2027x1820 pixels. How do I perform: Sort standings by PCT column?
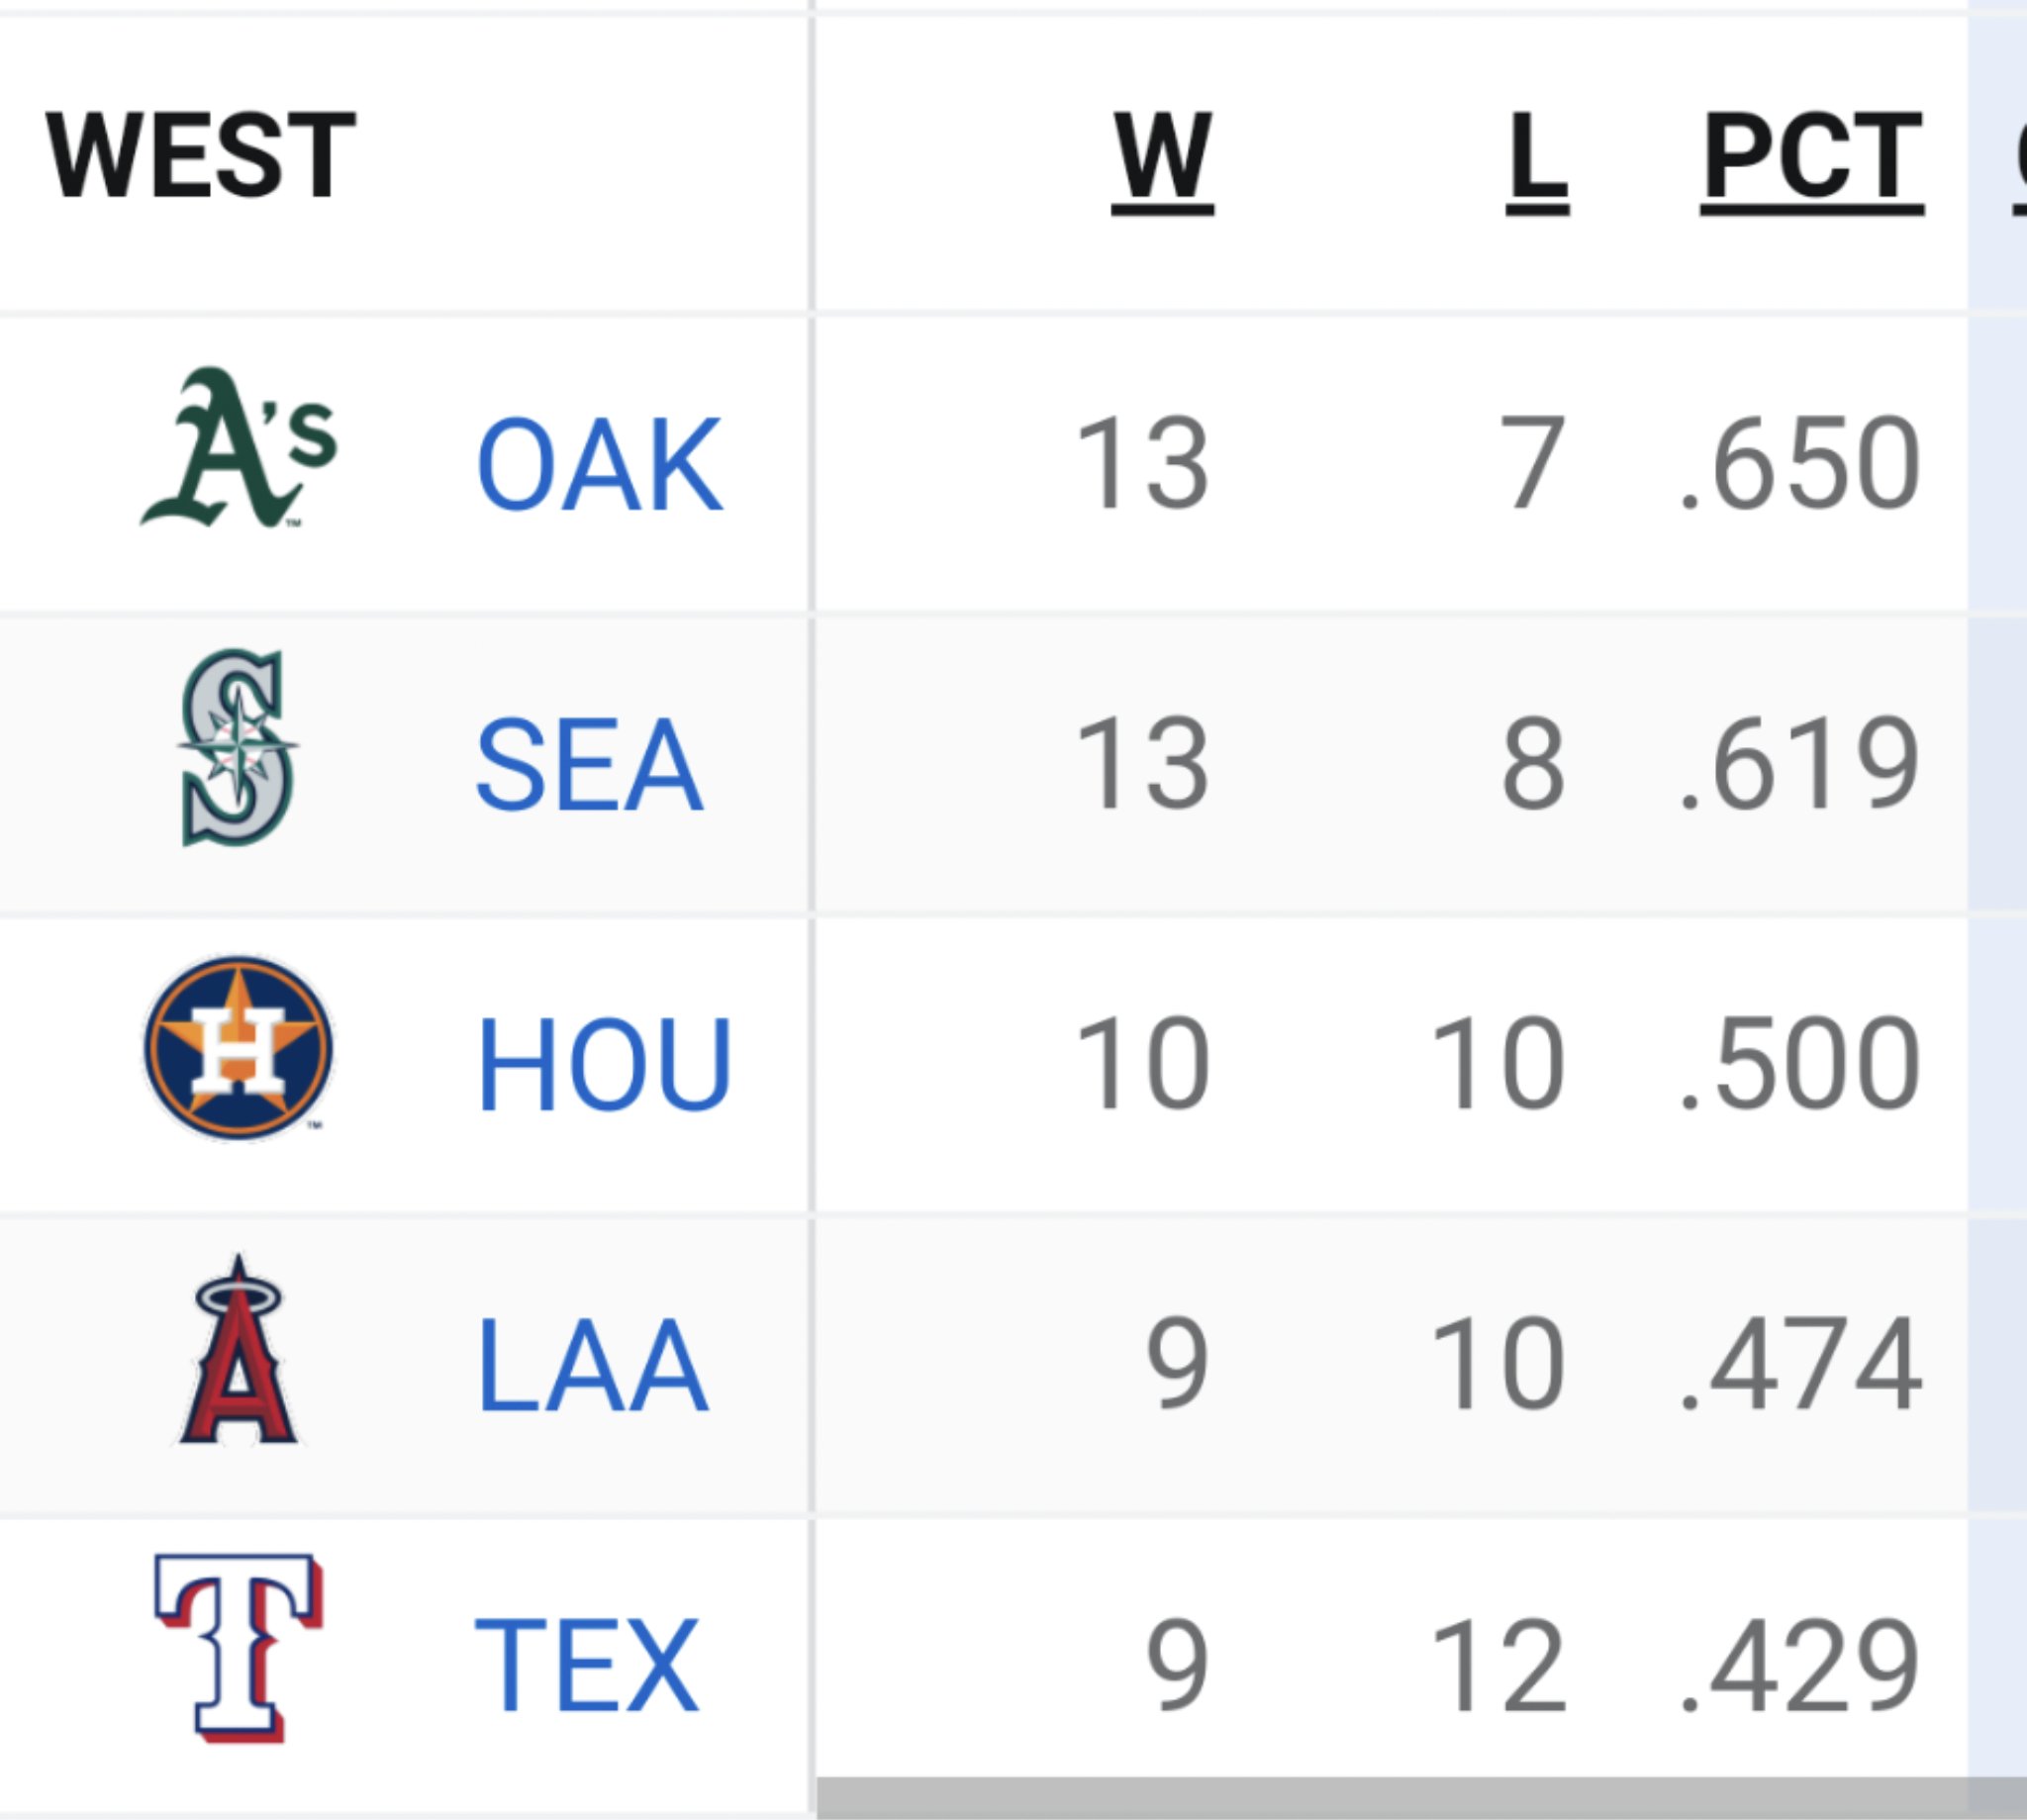(1812, 160)
